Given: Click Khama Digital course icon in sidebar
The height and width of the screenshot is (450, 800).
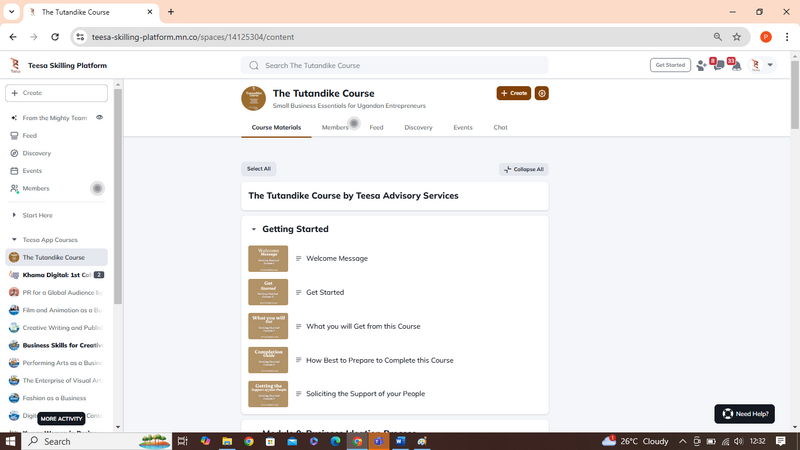Looking at the screenshot, I should 14,275.
